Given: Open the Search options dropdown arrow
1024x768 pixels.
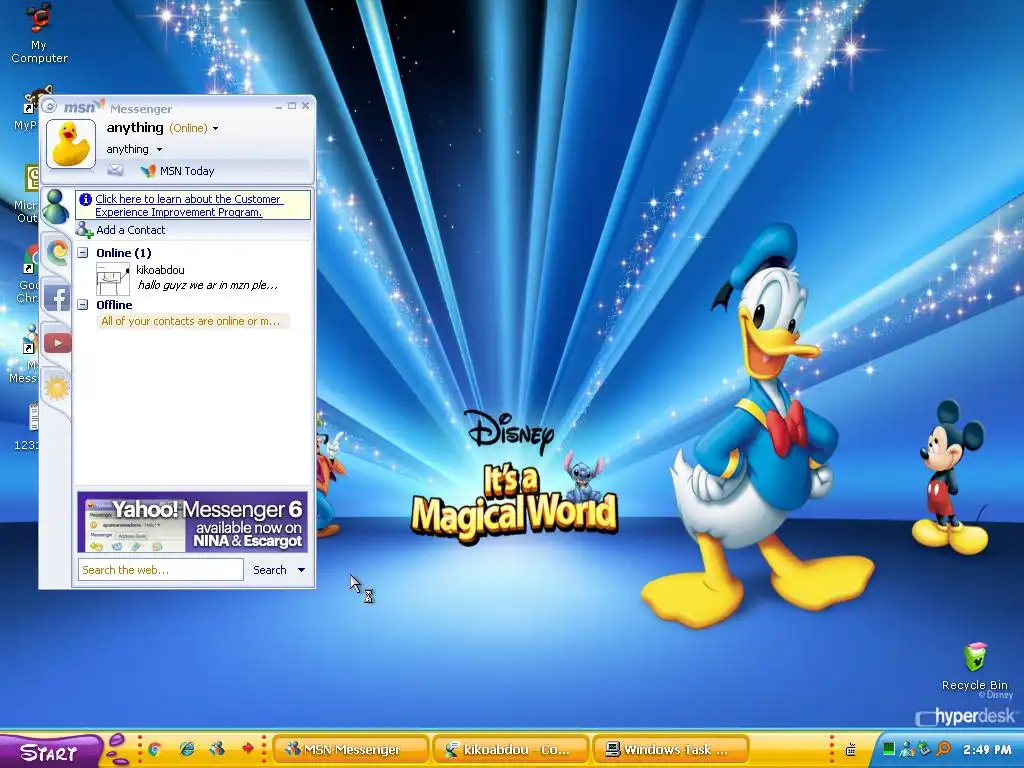Looking at the screenshot, I should (x=301, y=570).
